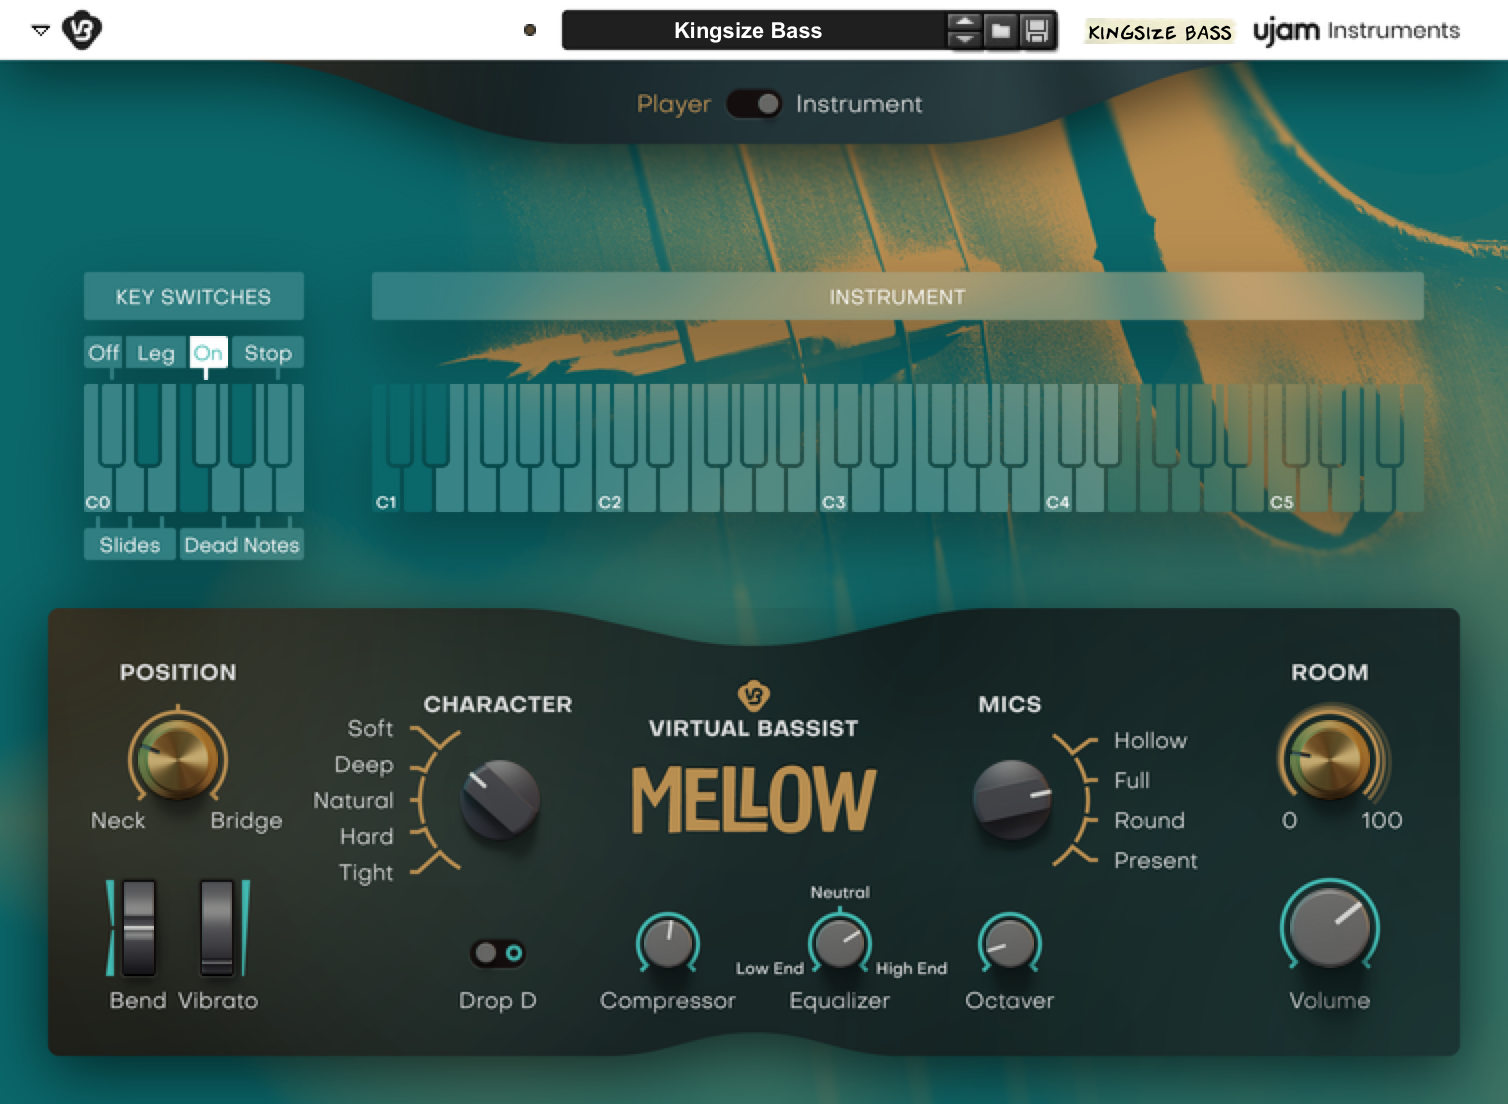Turn the Compressor knob icon

(x=667, y=944)
